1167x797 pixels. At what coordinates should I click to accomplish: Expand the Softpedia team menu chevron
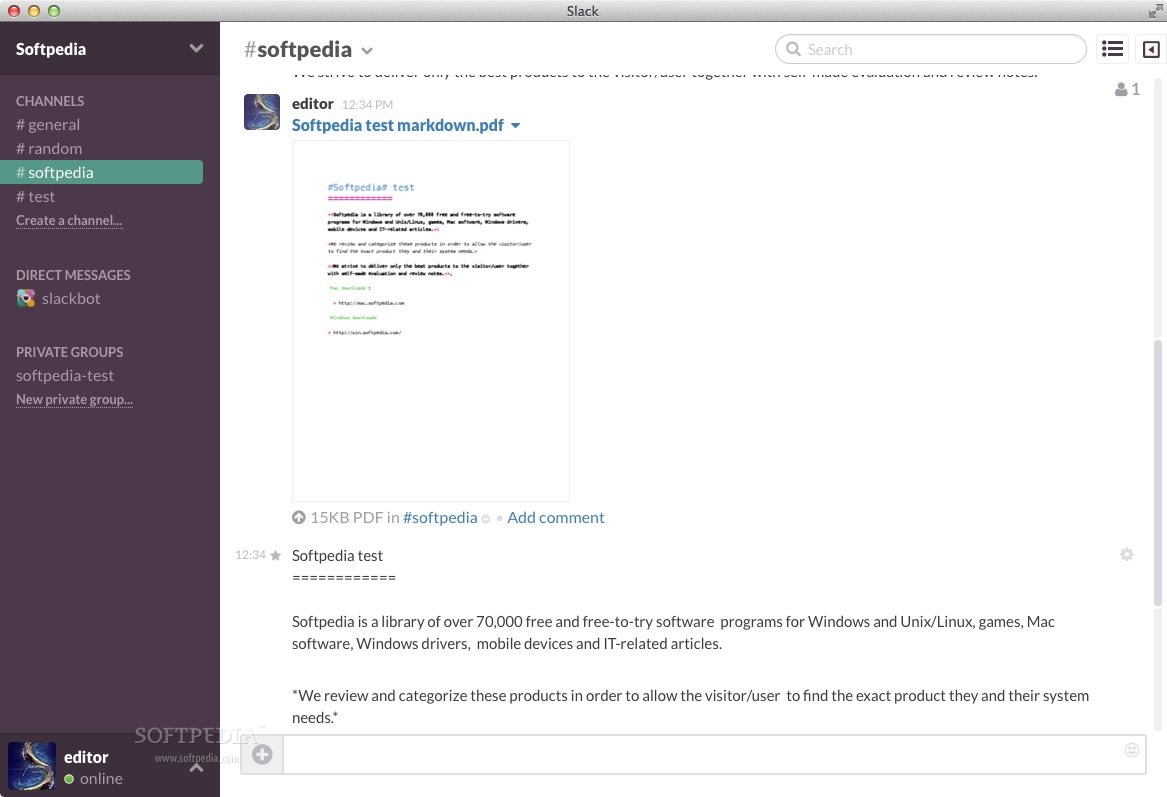(x=196, y=48)
